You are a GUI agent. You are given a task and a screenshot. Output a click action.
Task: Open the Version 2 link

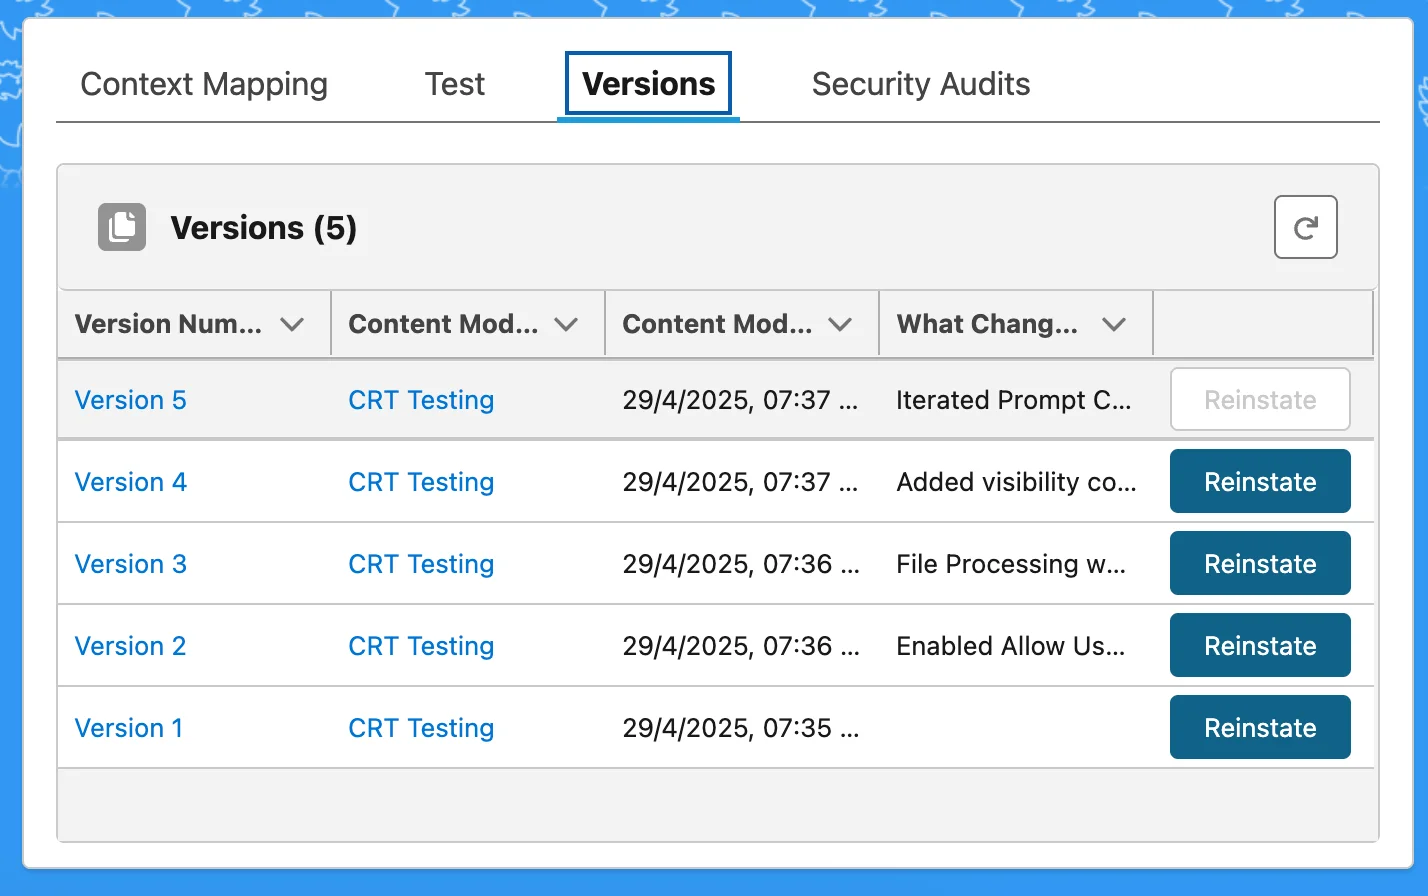[131, 646]
